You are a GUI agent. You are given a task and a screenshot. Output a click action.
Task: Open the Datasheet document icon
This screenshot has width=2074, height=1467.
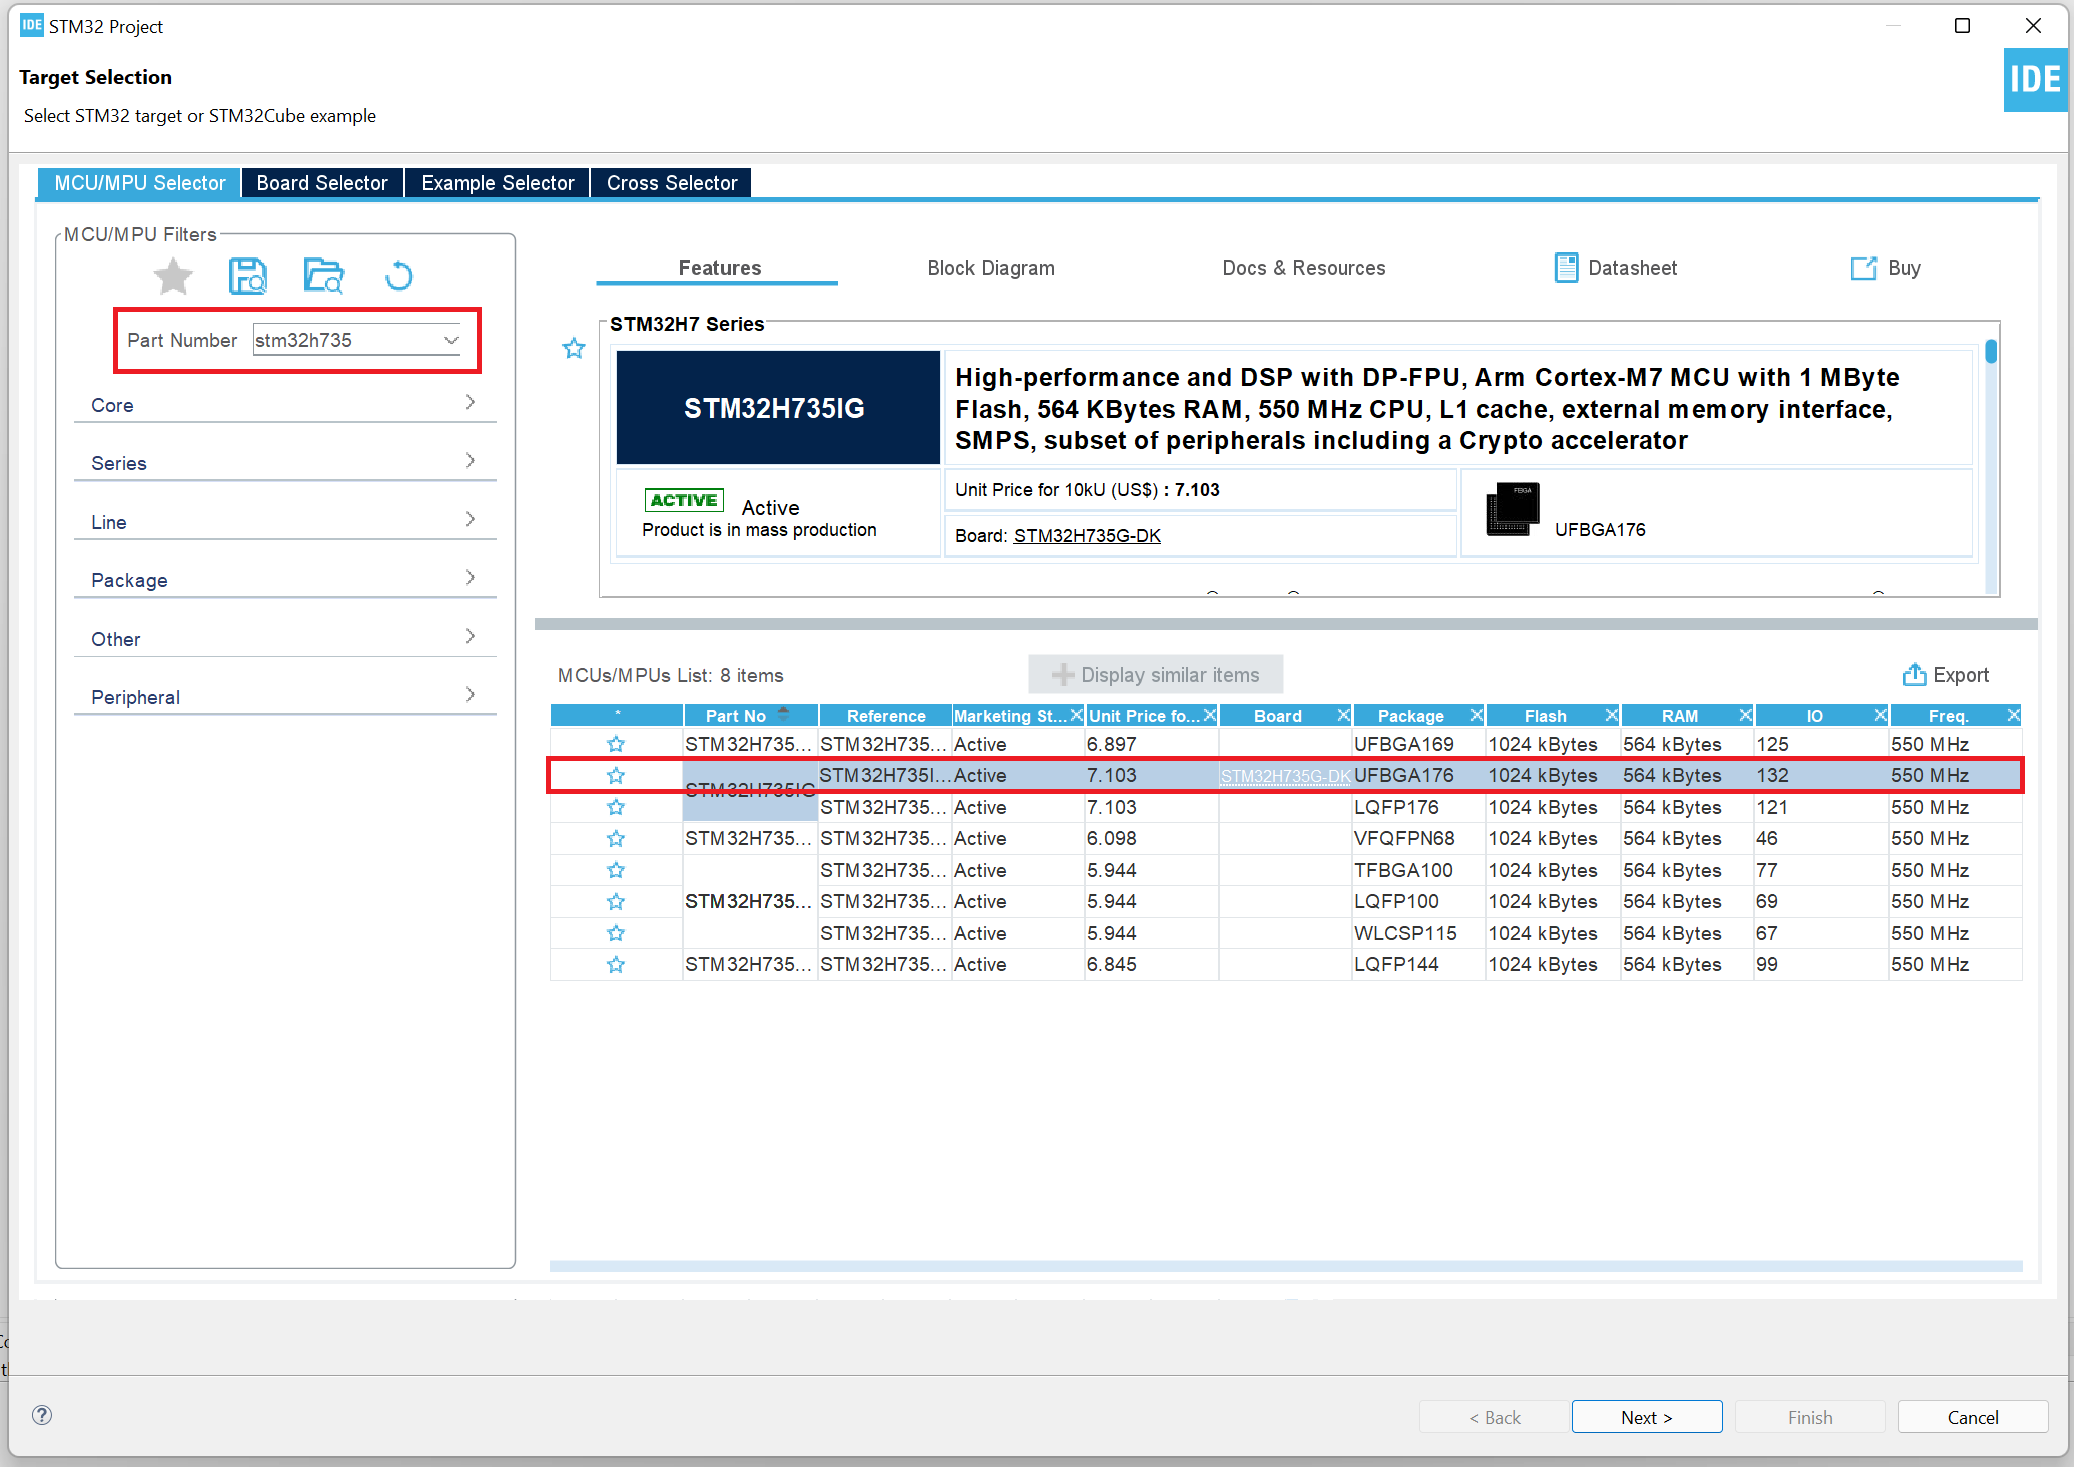pyautogui.click(x=1566, y=268)
